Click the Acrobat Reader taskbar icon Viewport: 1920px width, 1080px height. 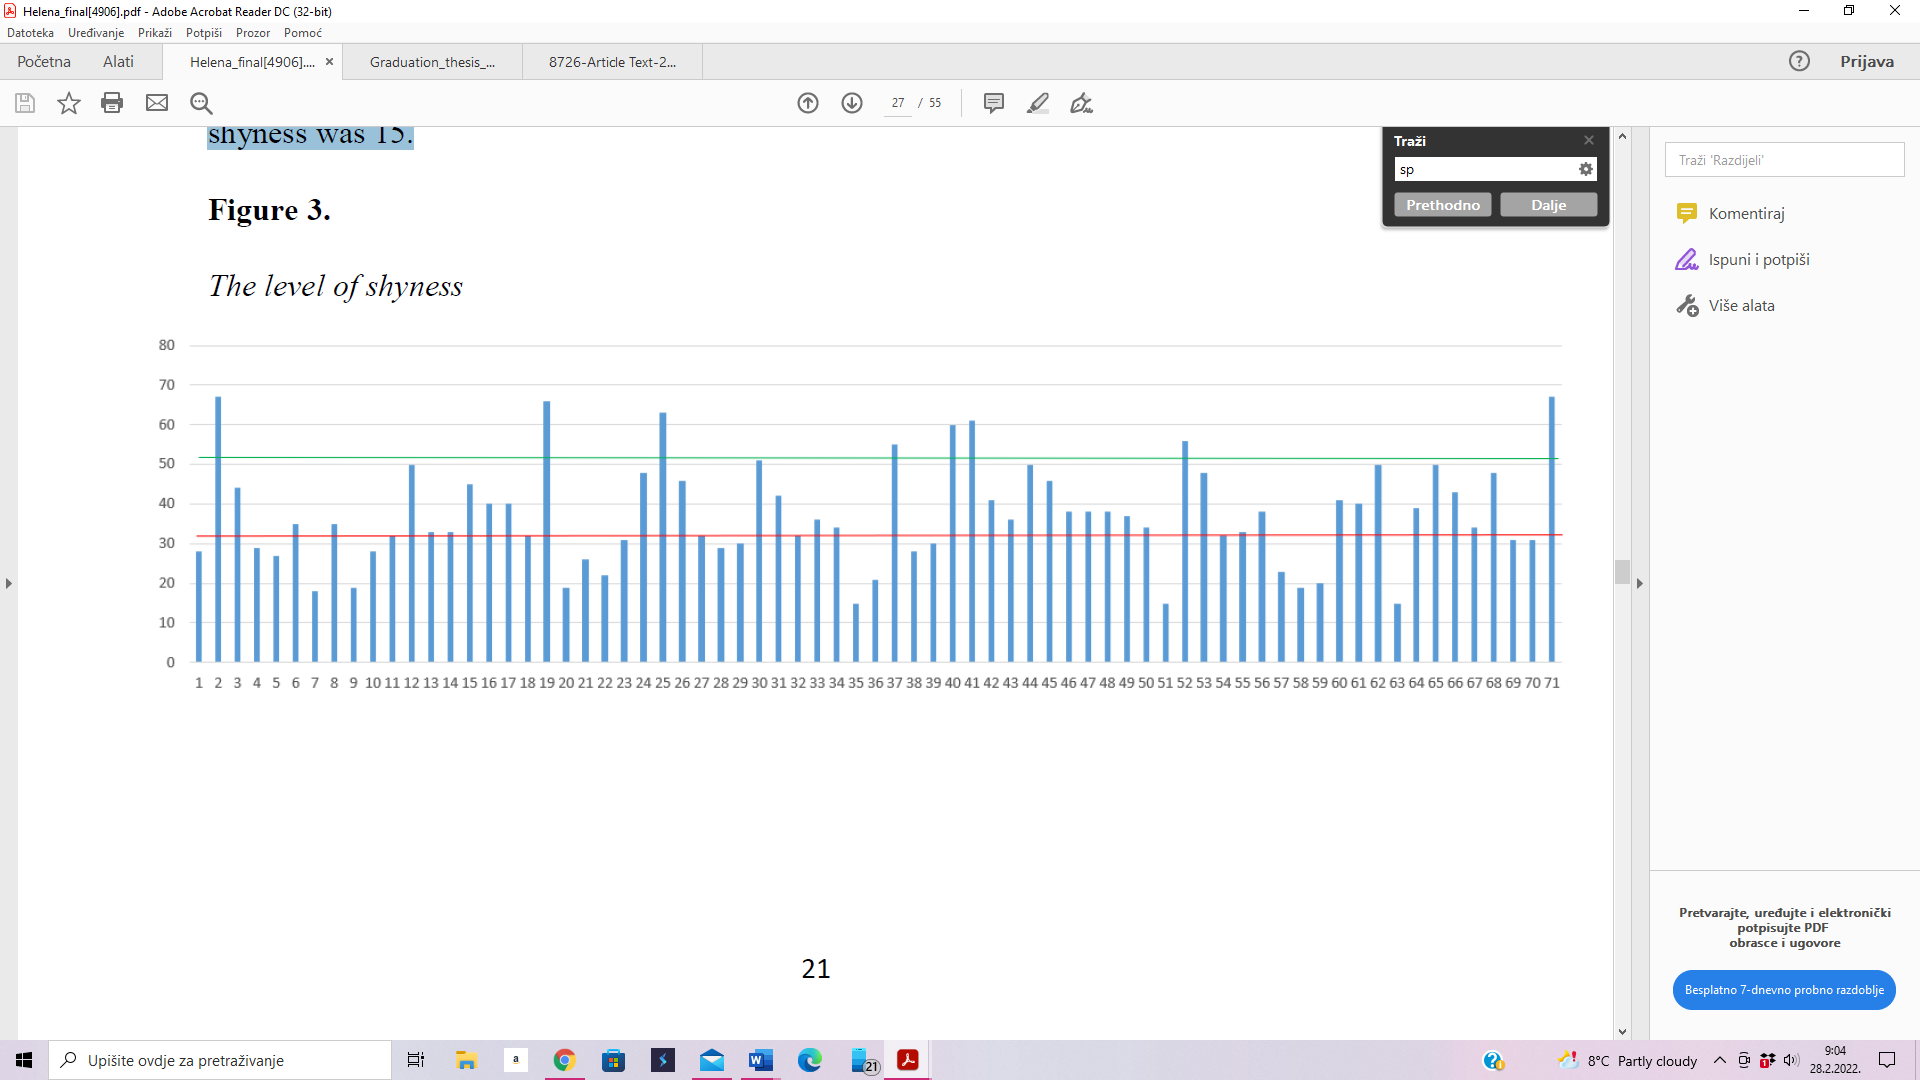tap(907, 1060)
